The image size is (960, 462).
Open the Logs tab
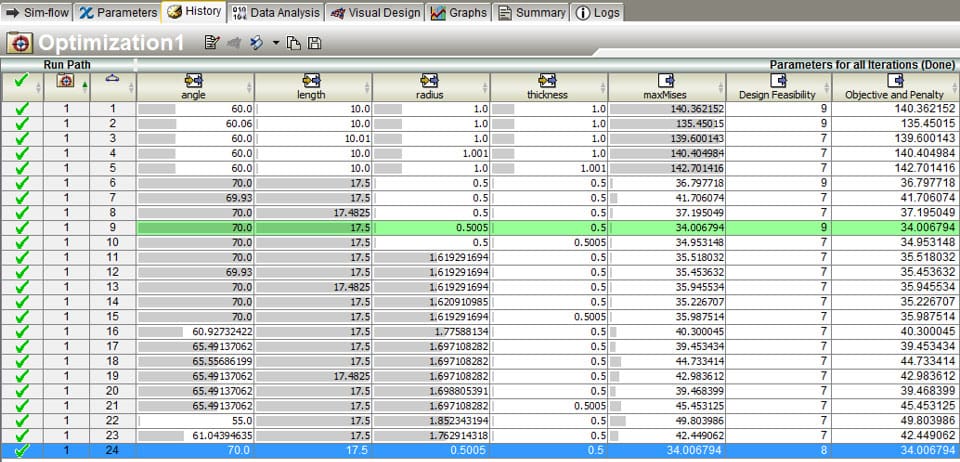(598, 12)
